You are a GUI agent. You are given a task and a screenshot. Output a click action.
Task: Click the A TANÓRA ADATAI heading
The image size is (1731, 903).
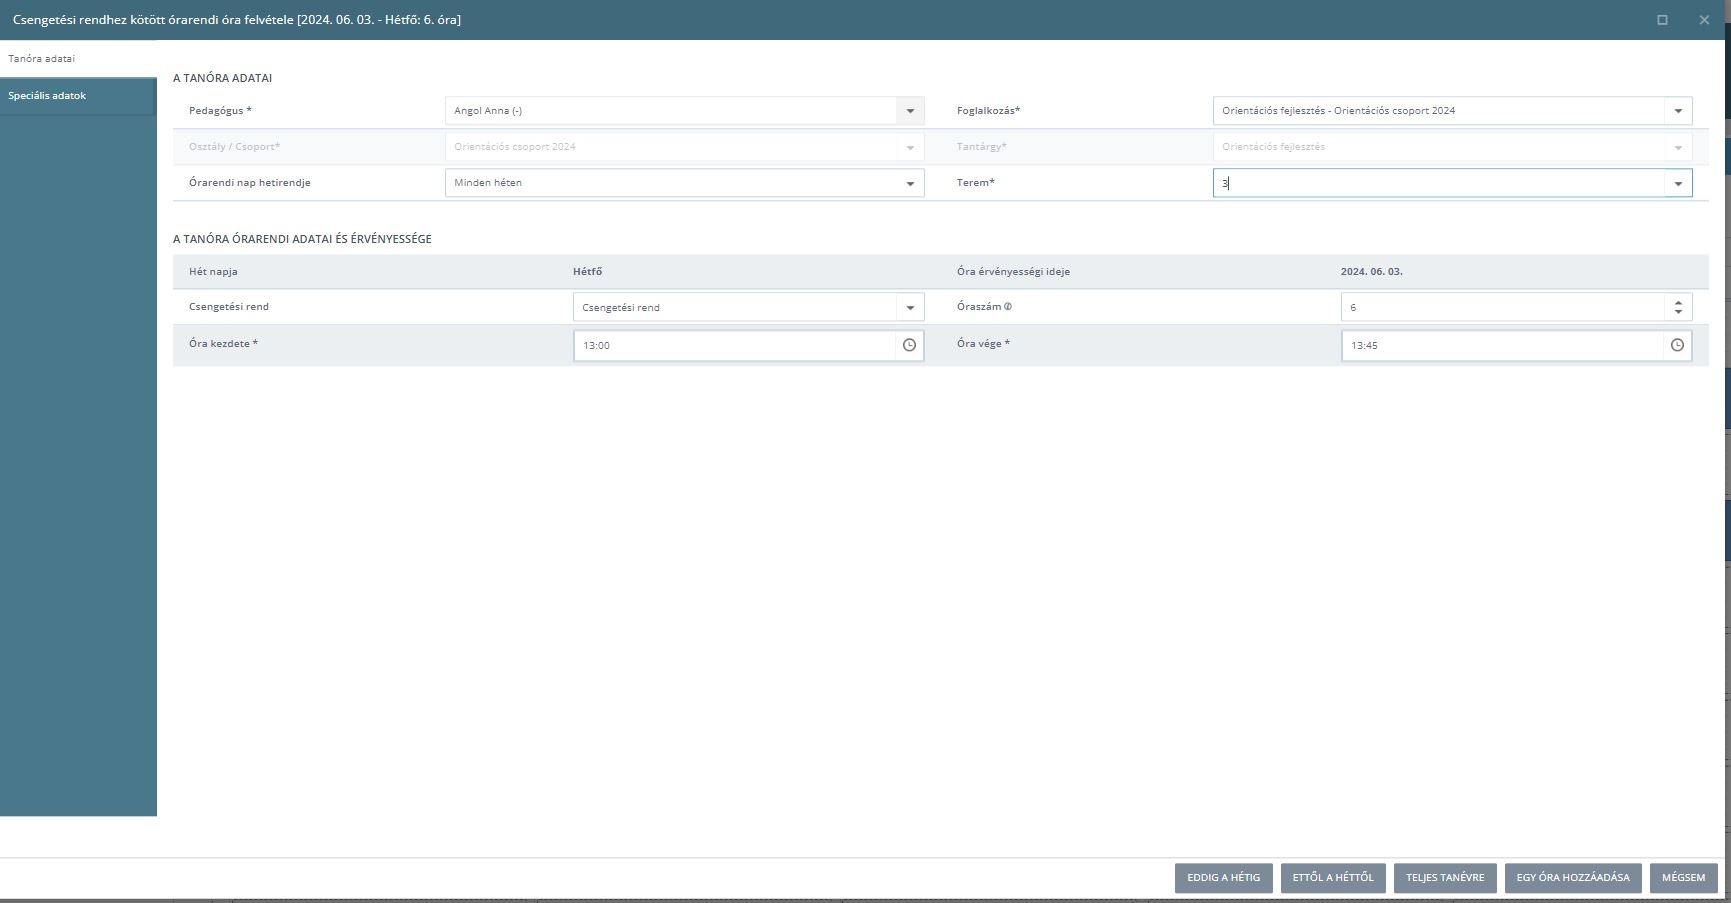tap(222, 78)
